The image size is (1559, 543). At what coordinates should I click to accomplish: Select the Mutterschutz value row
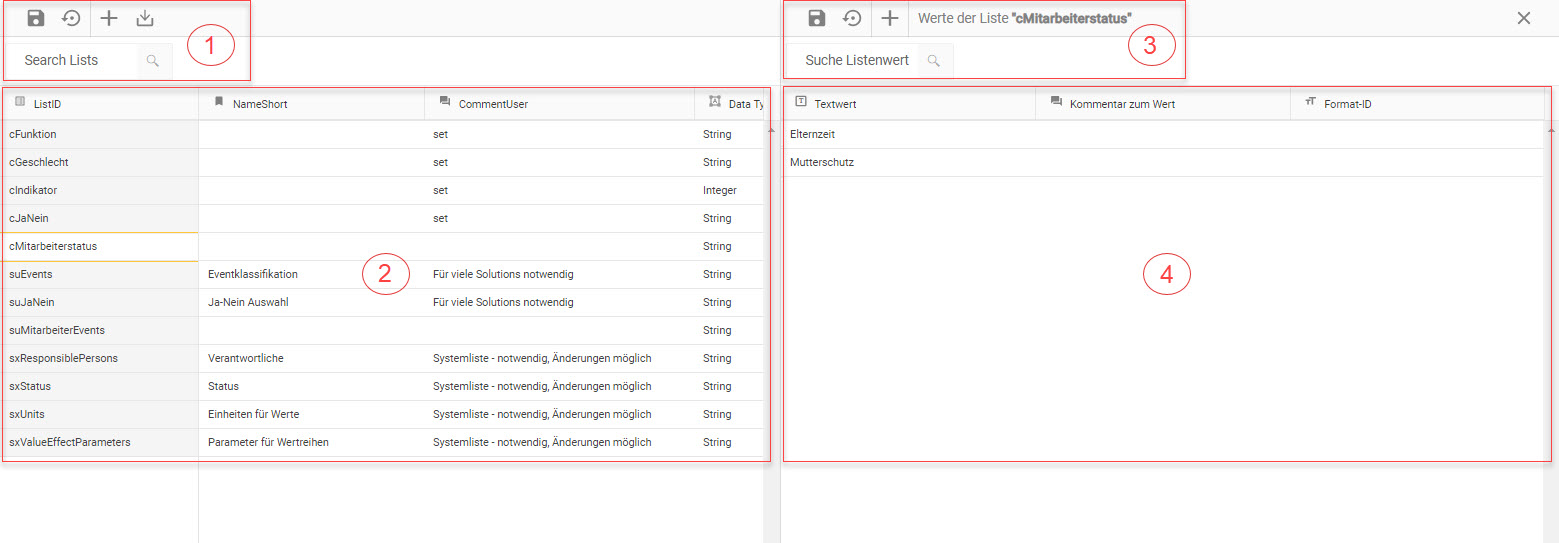click(x=822, y=162)
